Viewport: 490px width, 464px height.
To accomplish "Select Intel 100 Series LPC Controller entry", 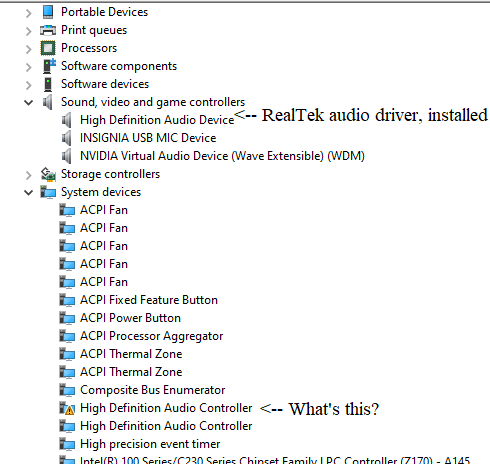I will [275, 460].
